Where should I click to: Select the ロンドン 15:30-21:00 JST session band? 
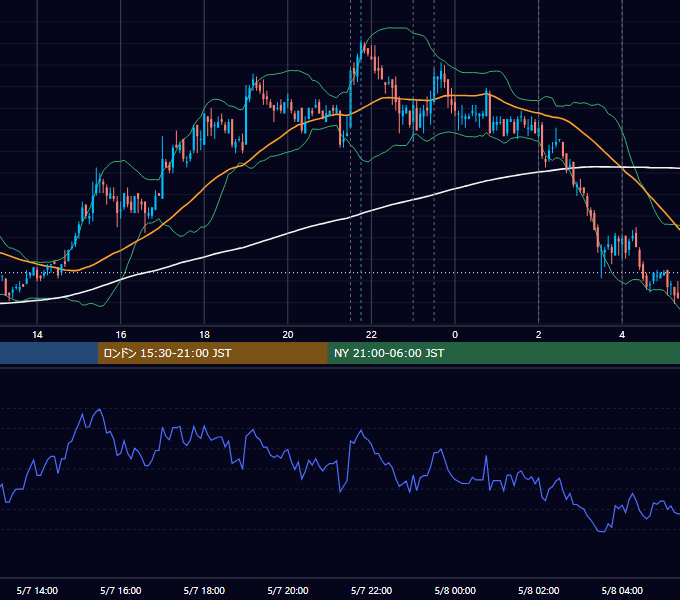[x=212, y=353]
